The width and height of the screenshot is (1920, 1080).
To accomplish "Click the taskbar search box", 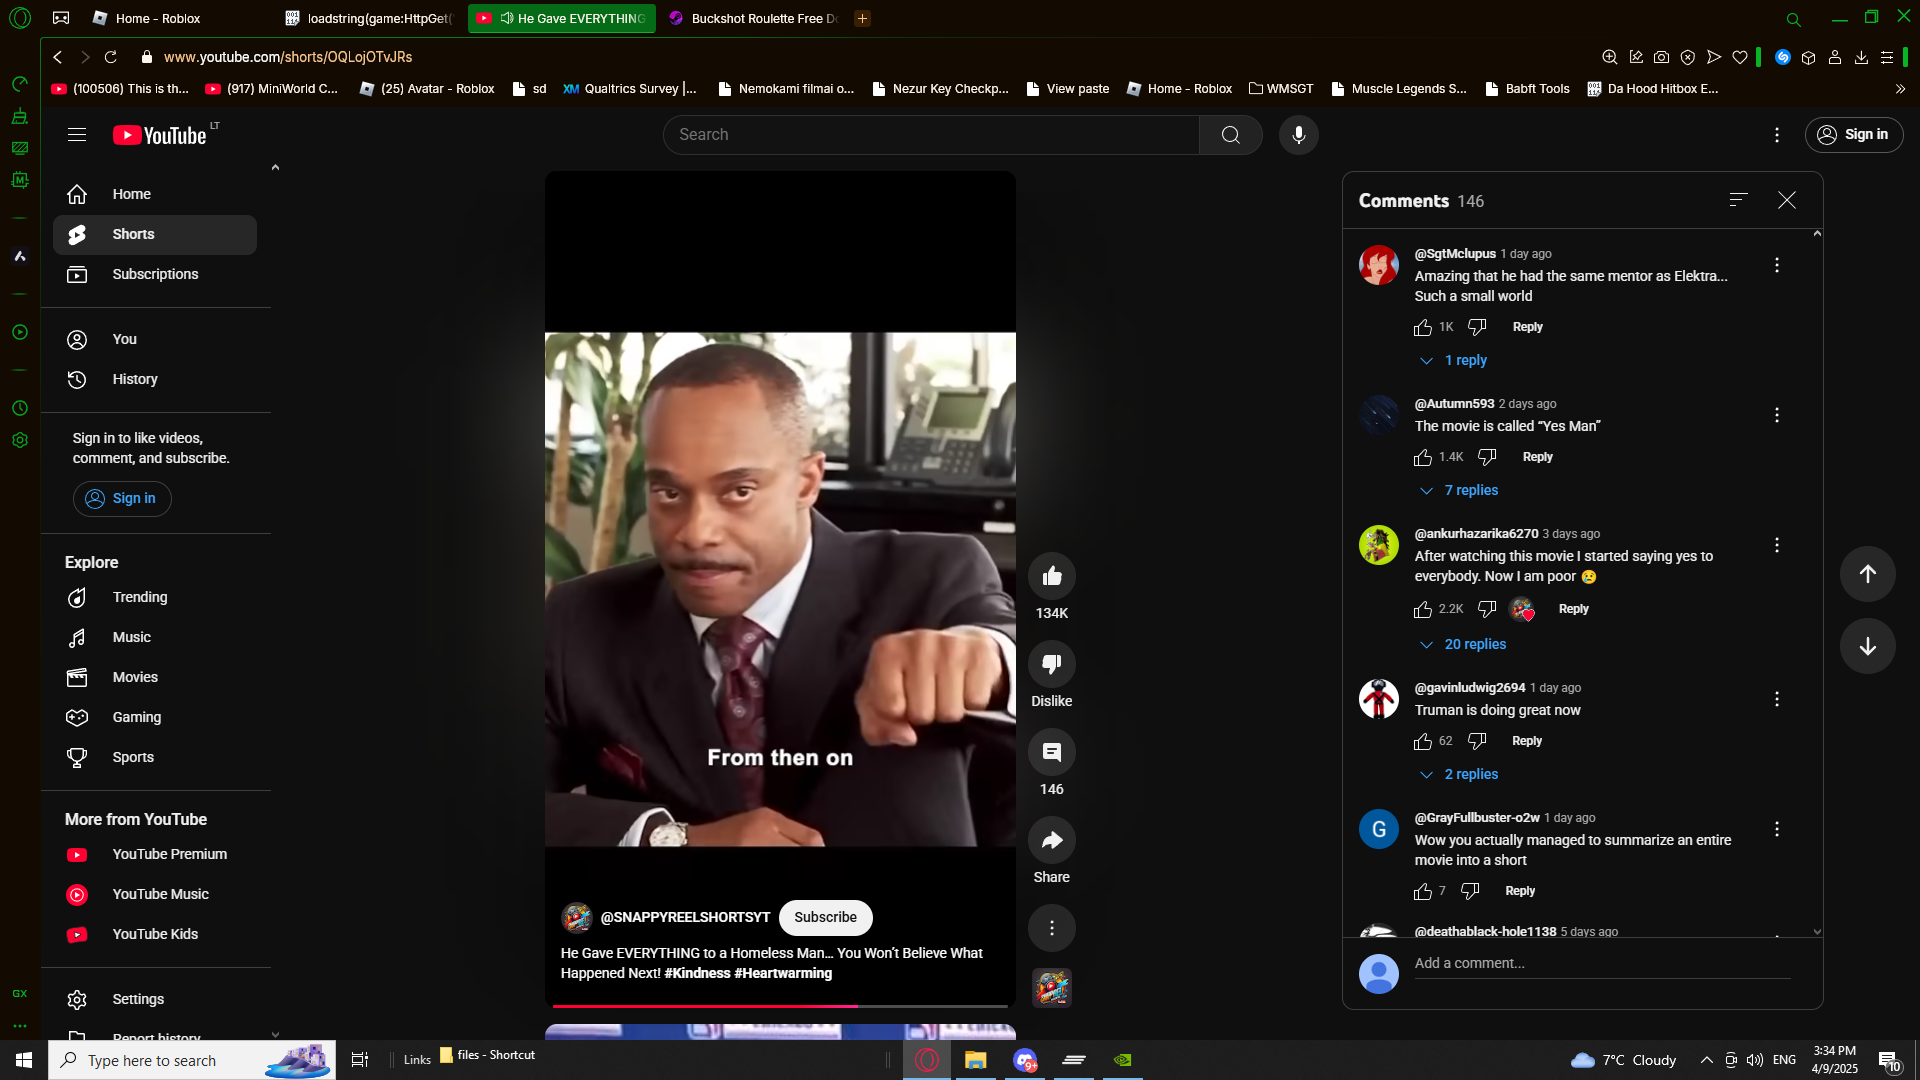I will click(x=192, y=1060).
